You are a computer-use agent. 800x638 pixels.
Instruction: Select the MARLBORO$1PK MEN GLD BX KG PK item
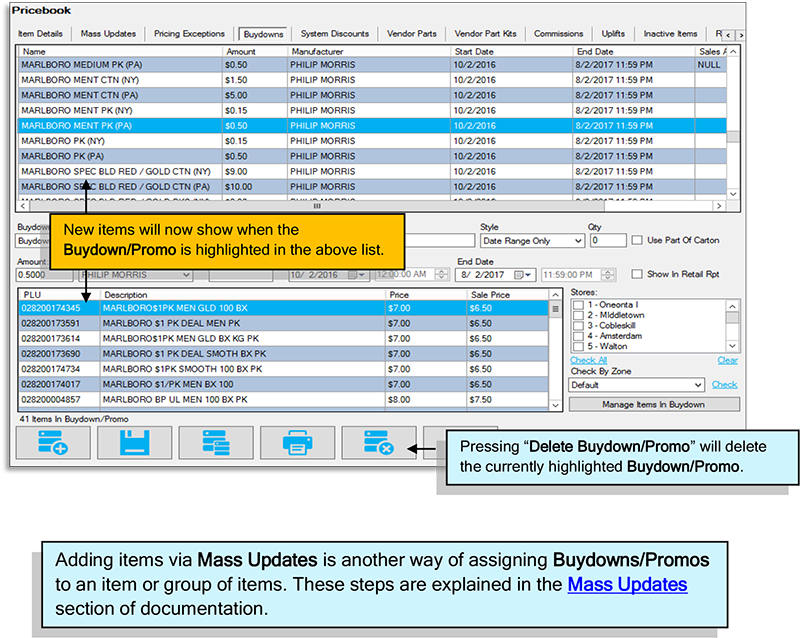[x=284, y=339]
